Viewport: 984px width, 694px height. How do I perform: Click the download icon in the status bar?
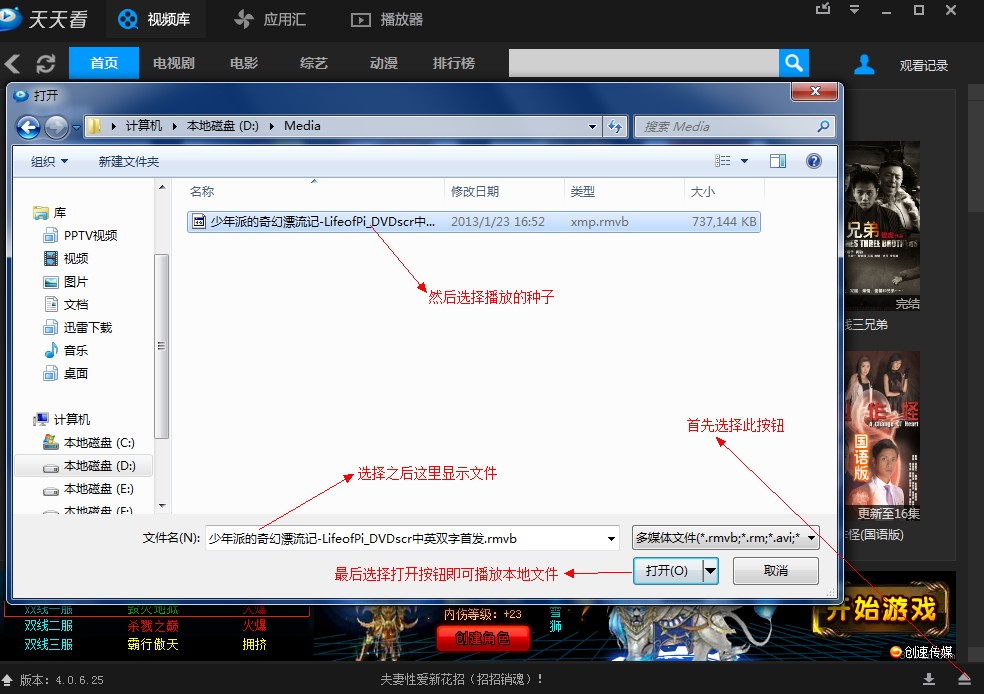(x=930, y=677)
